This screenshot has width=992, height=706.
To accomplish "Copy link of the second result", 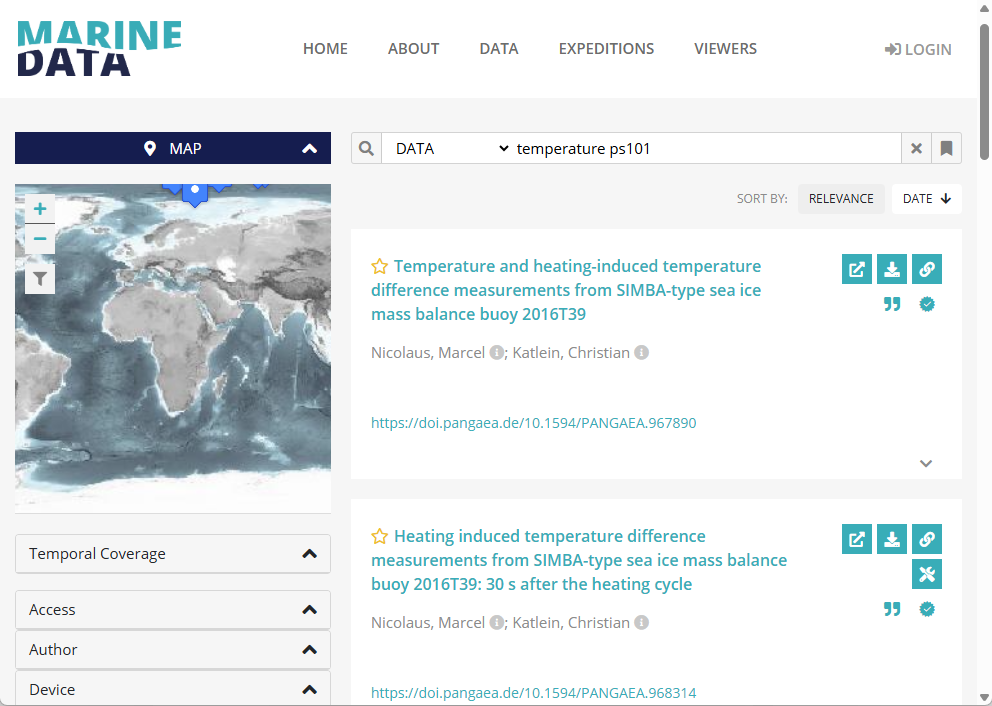I will point(927,539).
